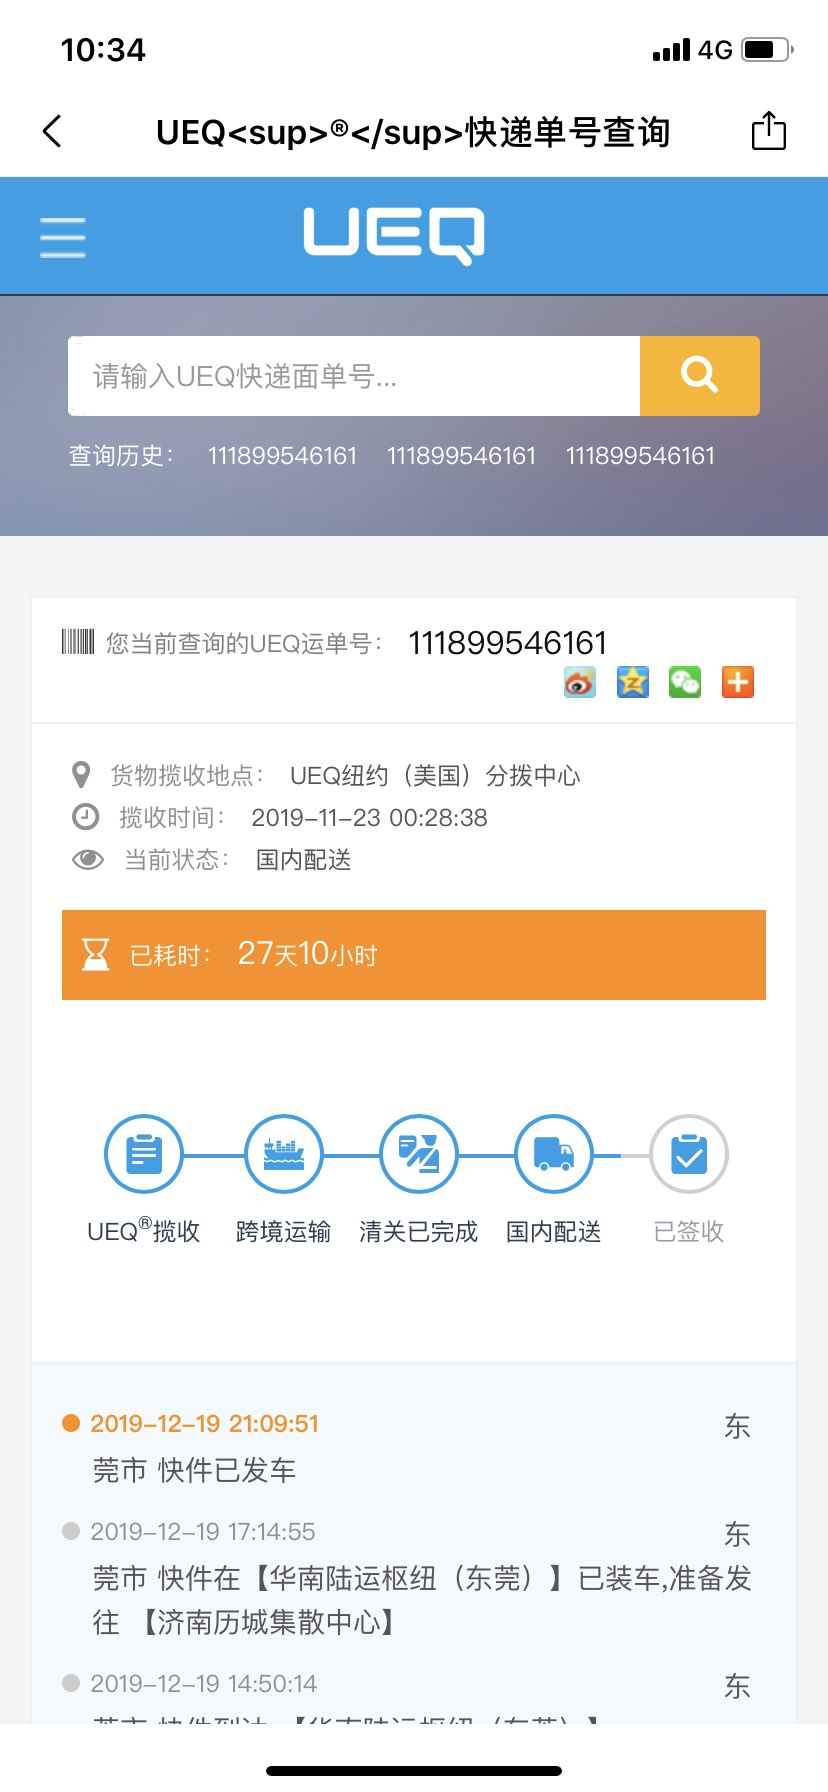Select second history number 111899546161
828x1792 pixels.
click(x=461, y=456)
